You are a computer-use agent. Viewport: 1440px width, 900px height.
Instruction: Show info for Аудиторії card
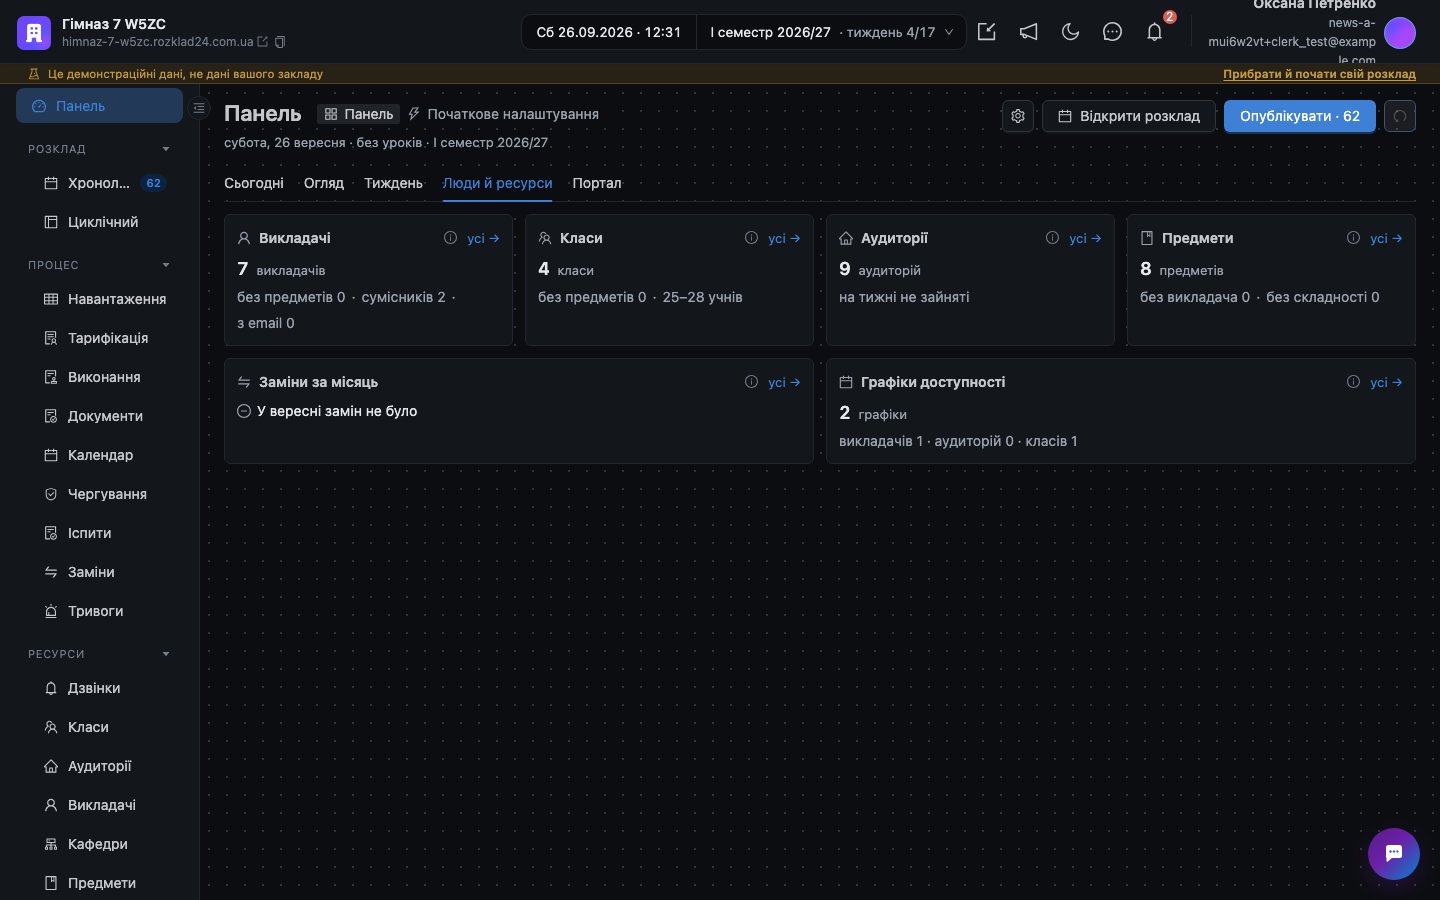coord(1052,238)
